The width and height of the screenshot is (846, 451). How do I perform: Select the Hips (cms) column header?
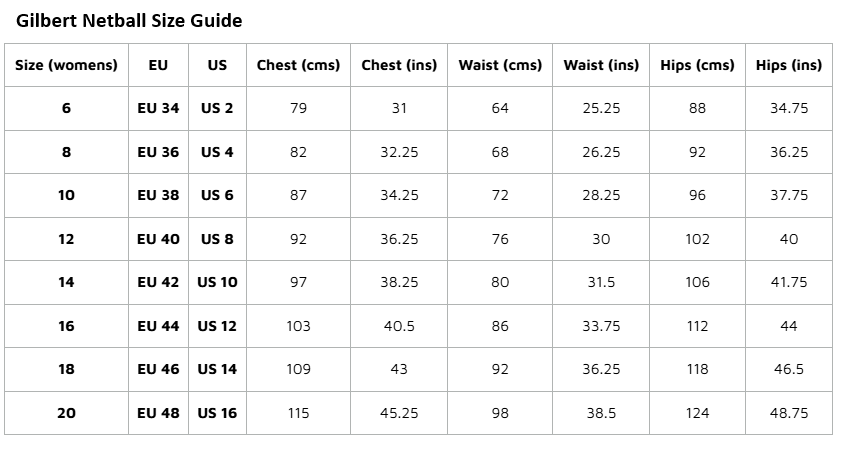click(x=698, y=65)
